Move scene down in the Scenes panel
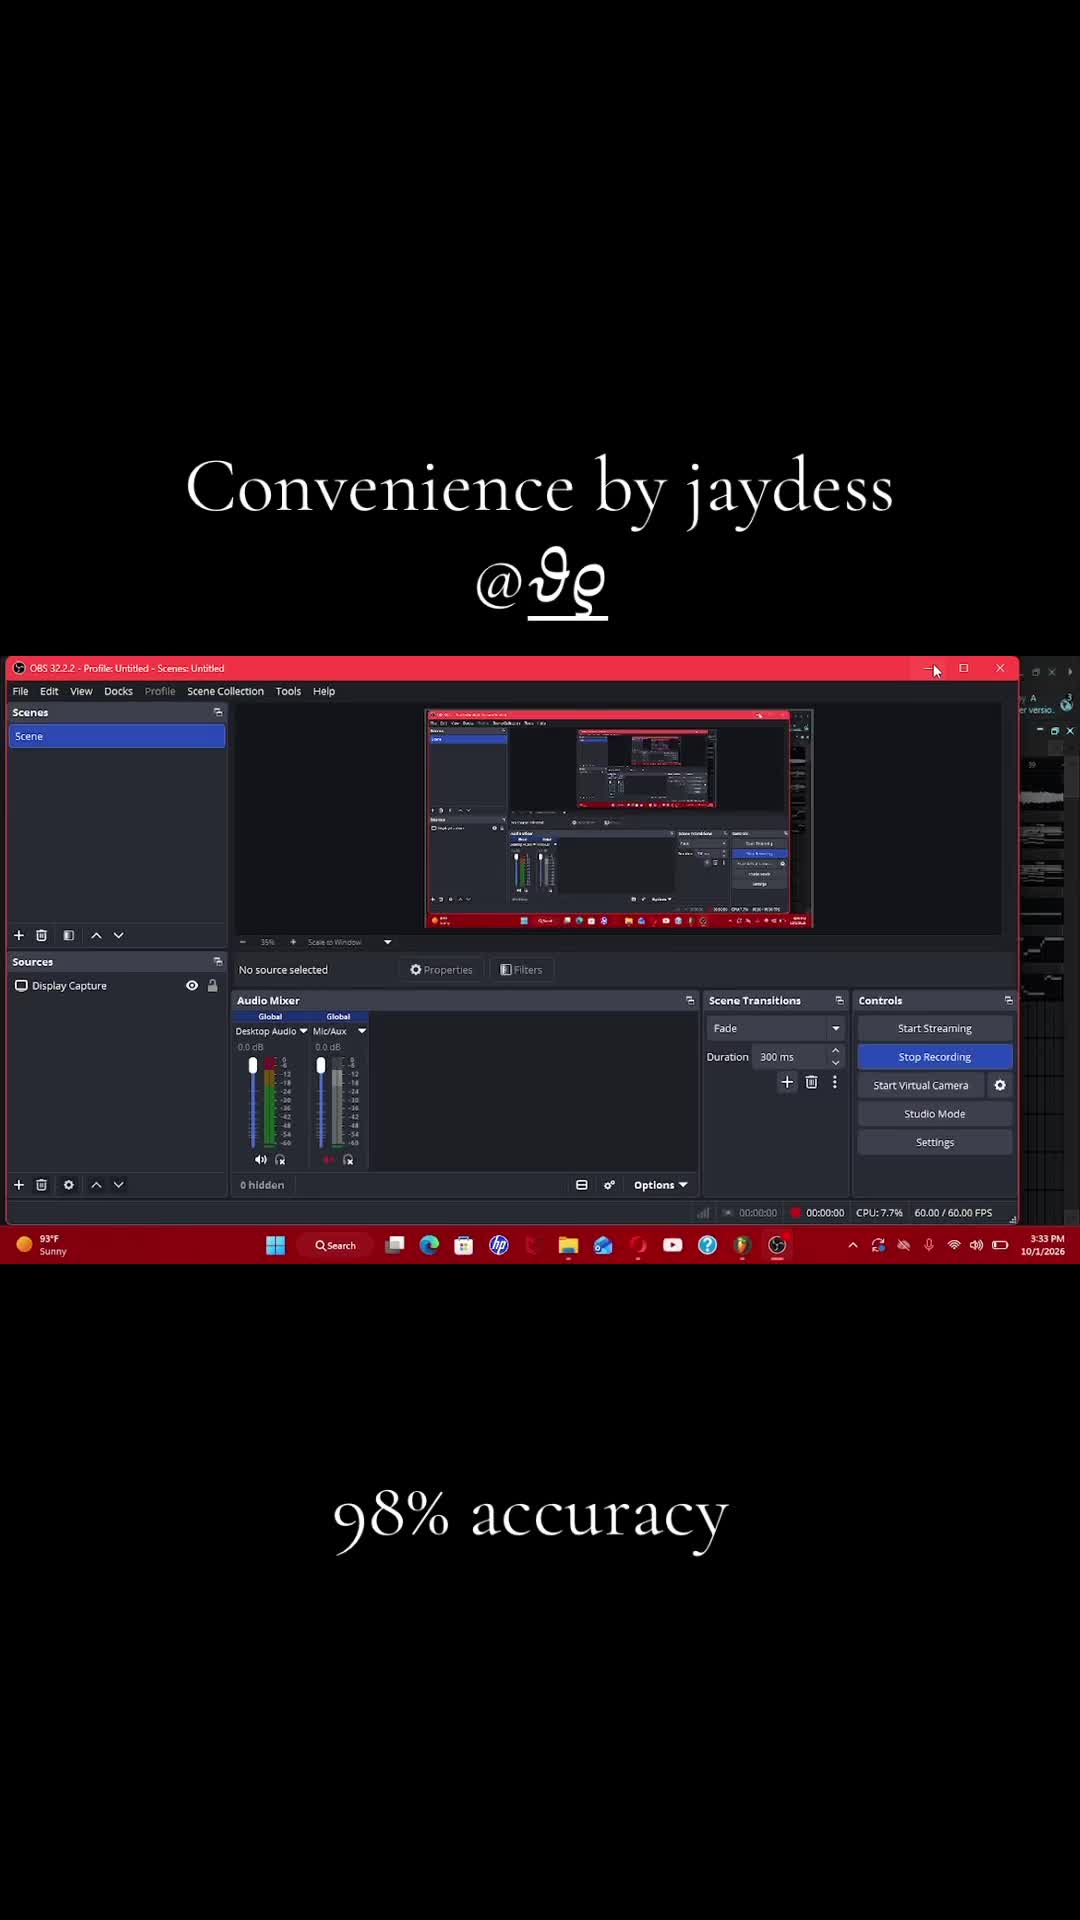1080x1920 pixels. click(118, 935)
